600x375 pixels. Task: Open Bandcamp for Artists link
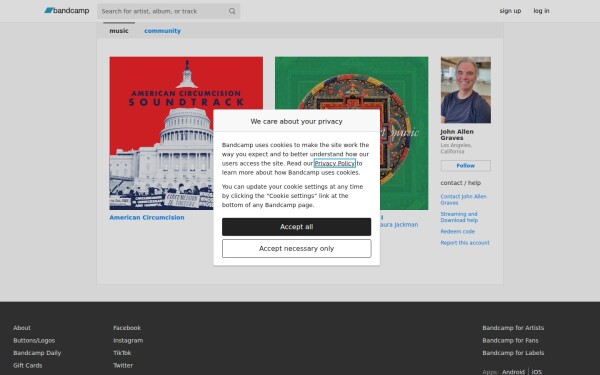pos(513,328)
